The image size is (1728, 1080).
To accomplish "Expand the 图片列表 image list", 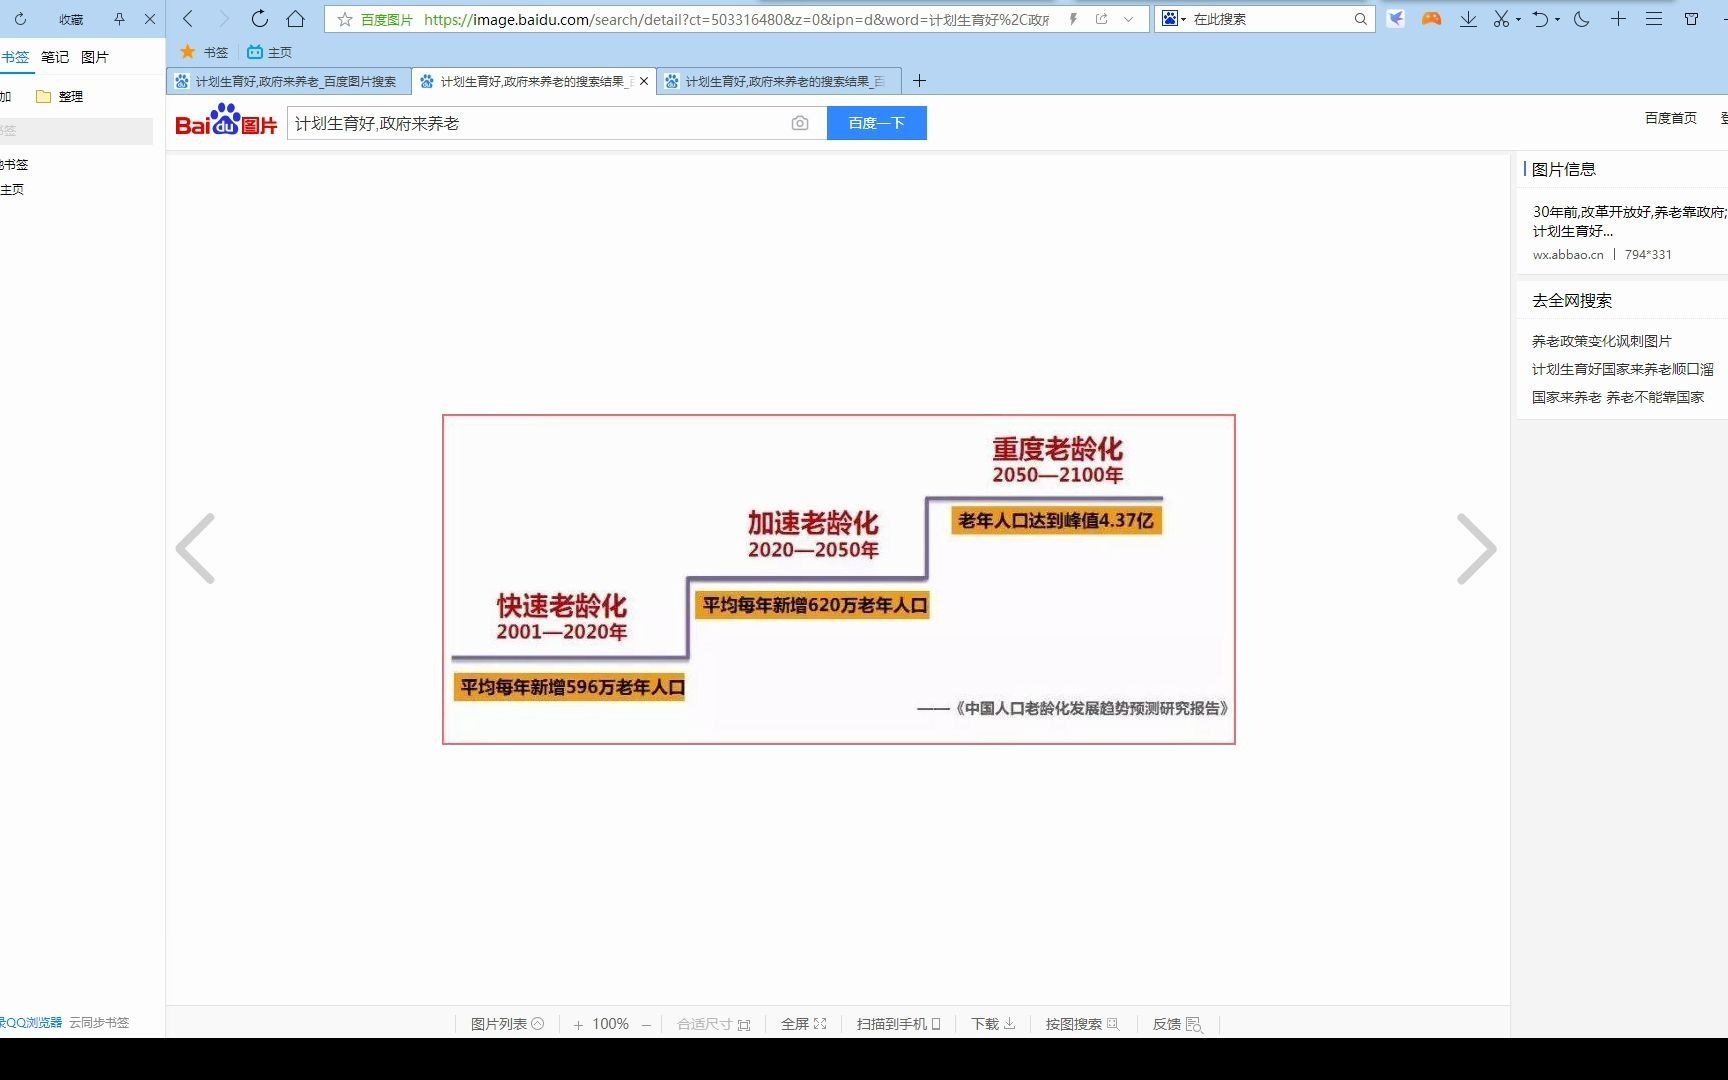I will pos(507,1024).
